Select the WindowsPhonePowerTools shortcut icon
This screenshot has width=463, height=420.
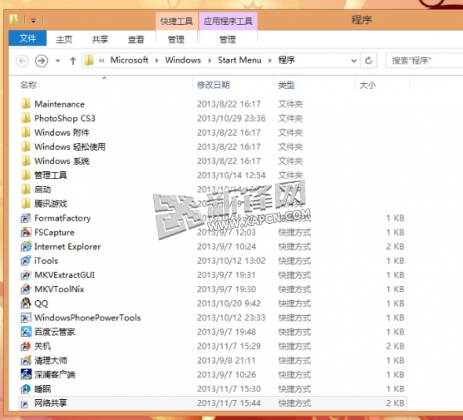click(26, 318)
